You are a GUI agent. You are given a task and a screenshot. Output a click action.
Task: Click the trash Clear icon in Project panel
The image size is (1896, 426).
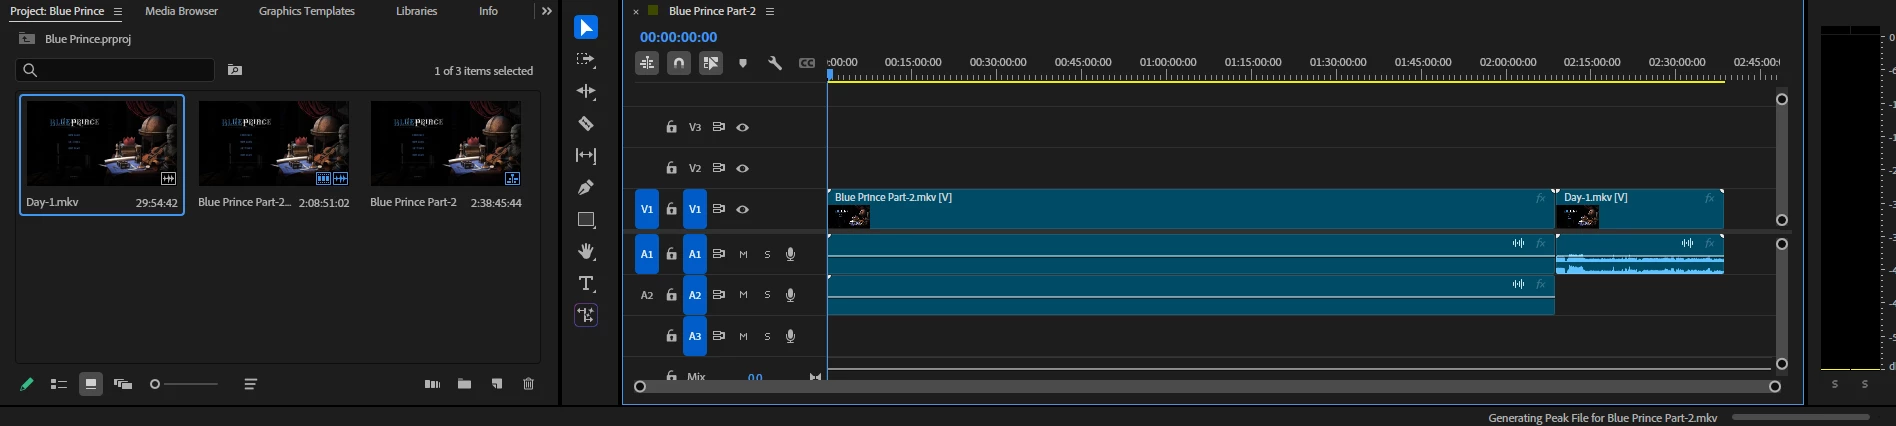point(528,384)
